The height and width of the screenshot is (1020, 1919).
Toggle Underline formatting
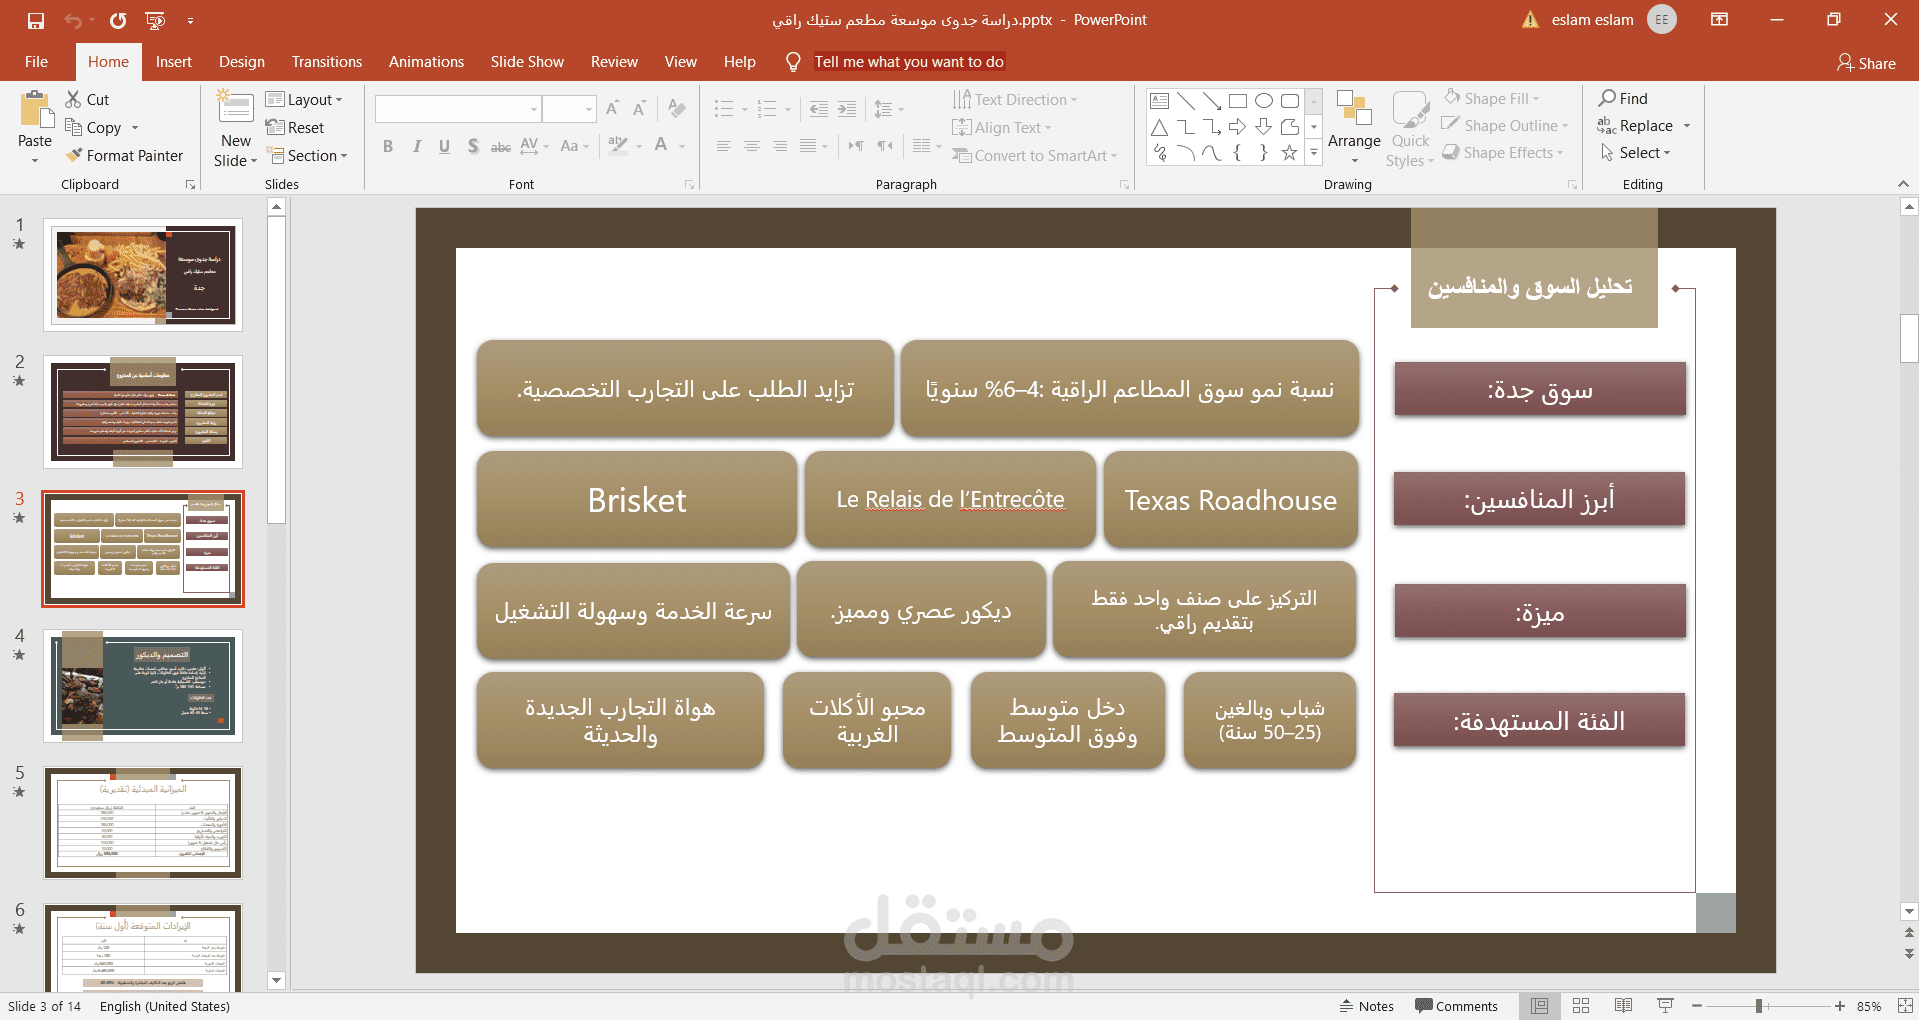[444, 146]
